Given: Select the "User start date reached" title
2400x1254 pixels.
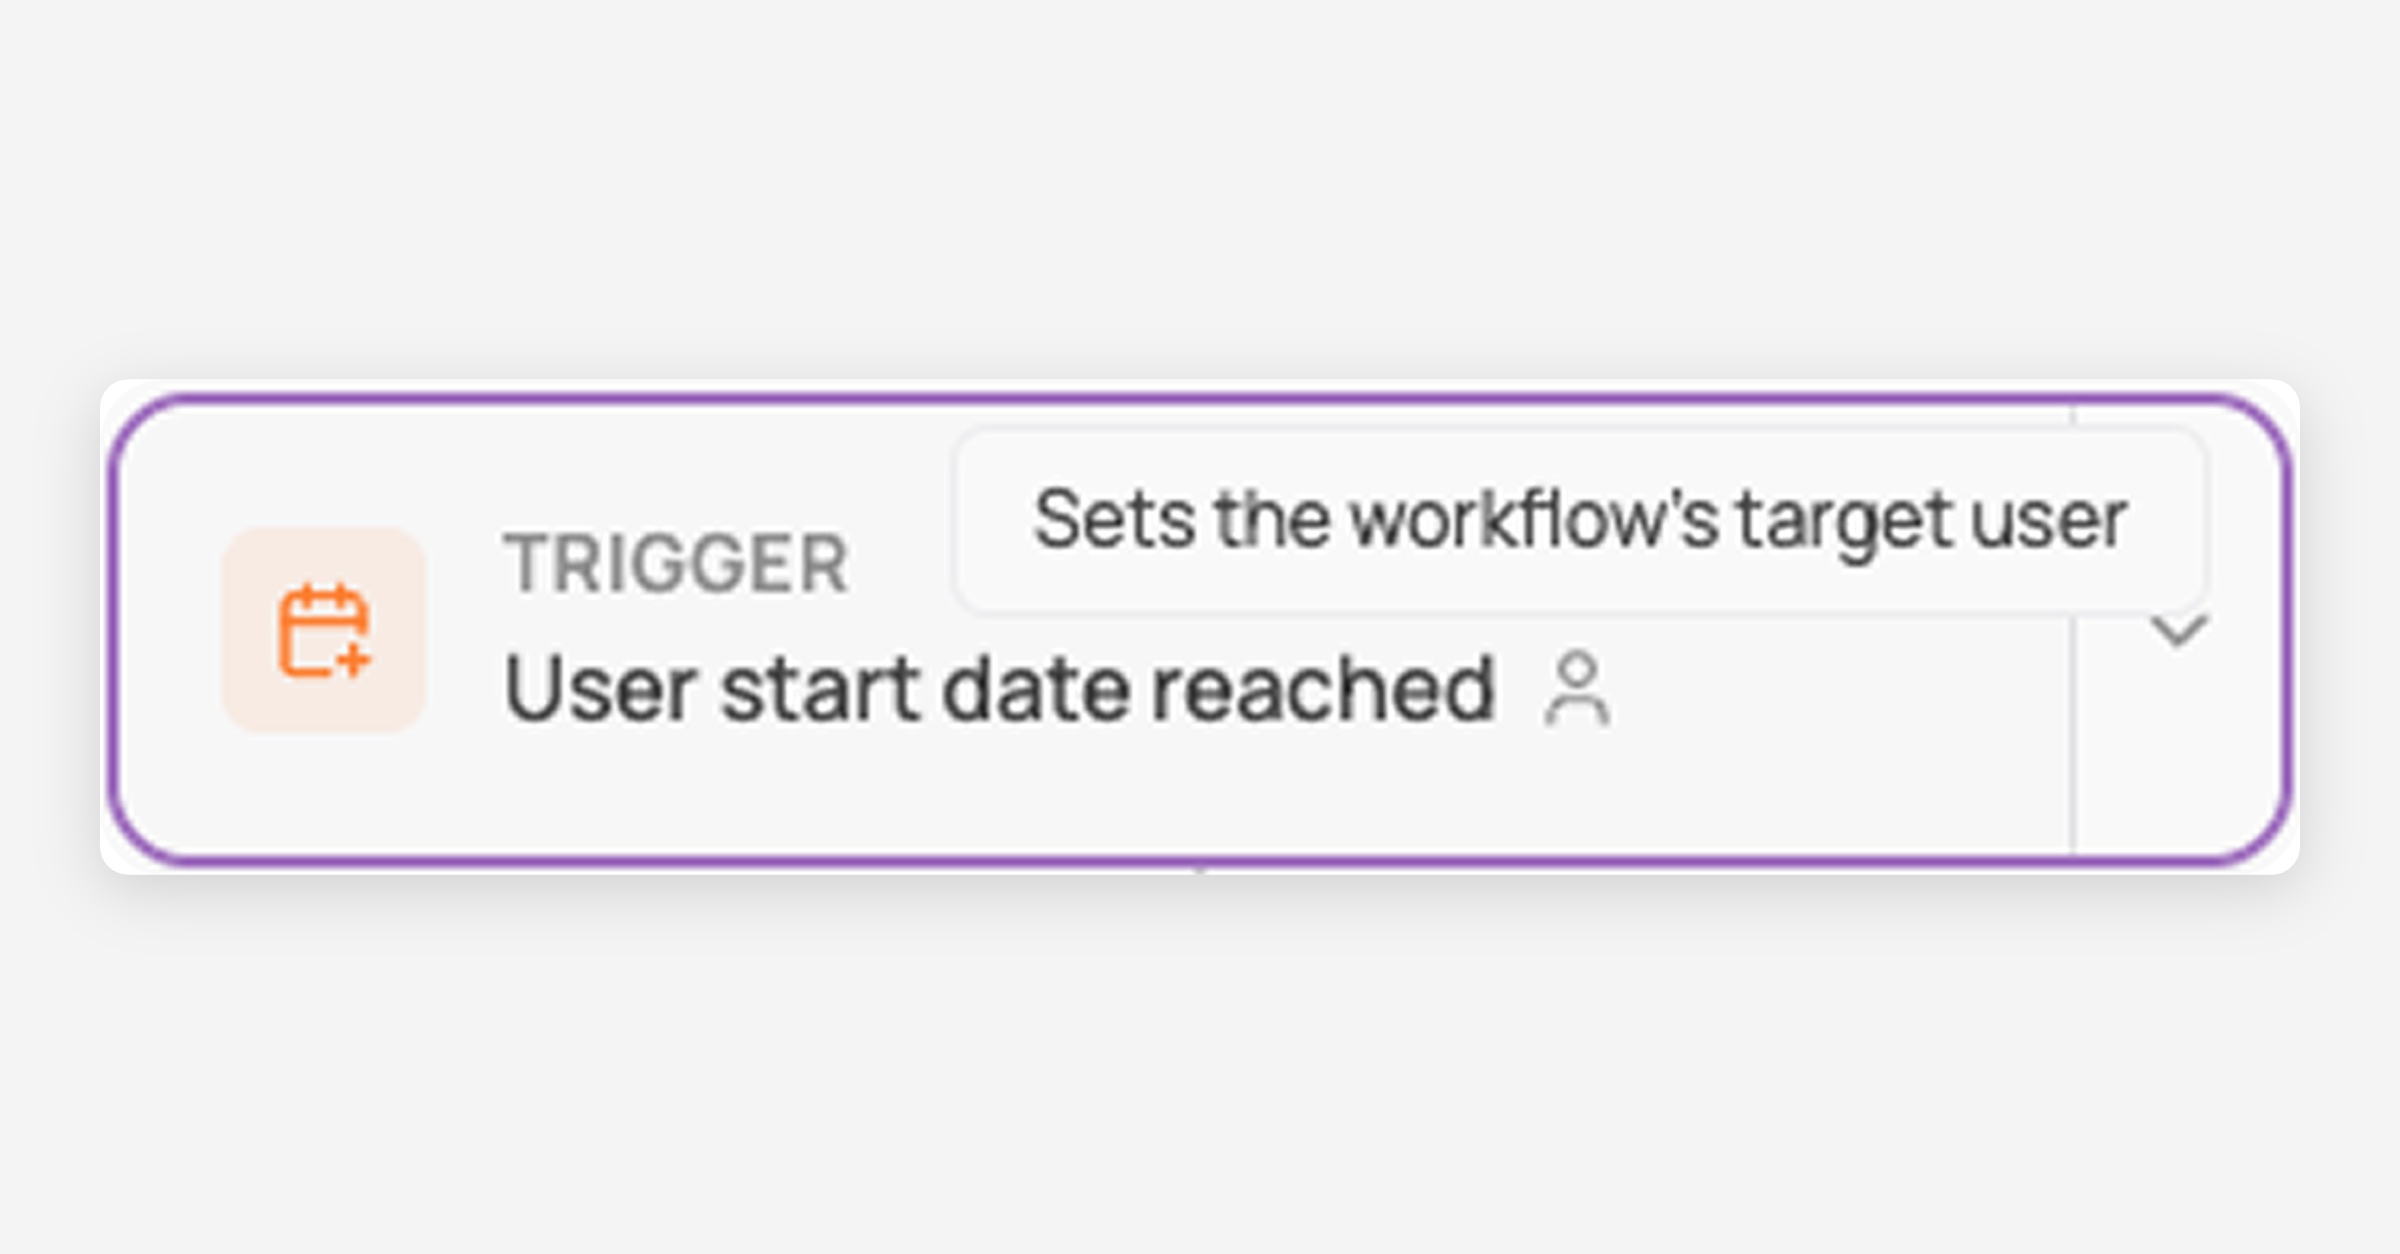Looking at the screenshot, I should click(x=999, y=689).
